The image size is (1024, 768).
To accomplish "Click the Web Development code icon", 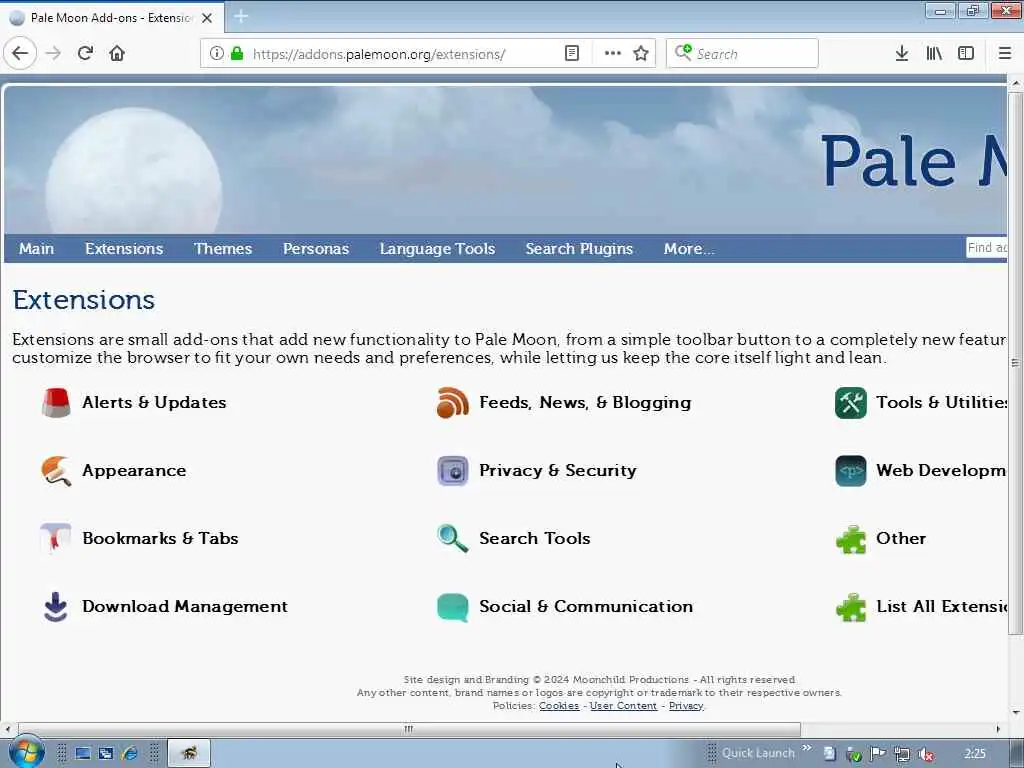I will point(850,471).
